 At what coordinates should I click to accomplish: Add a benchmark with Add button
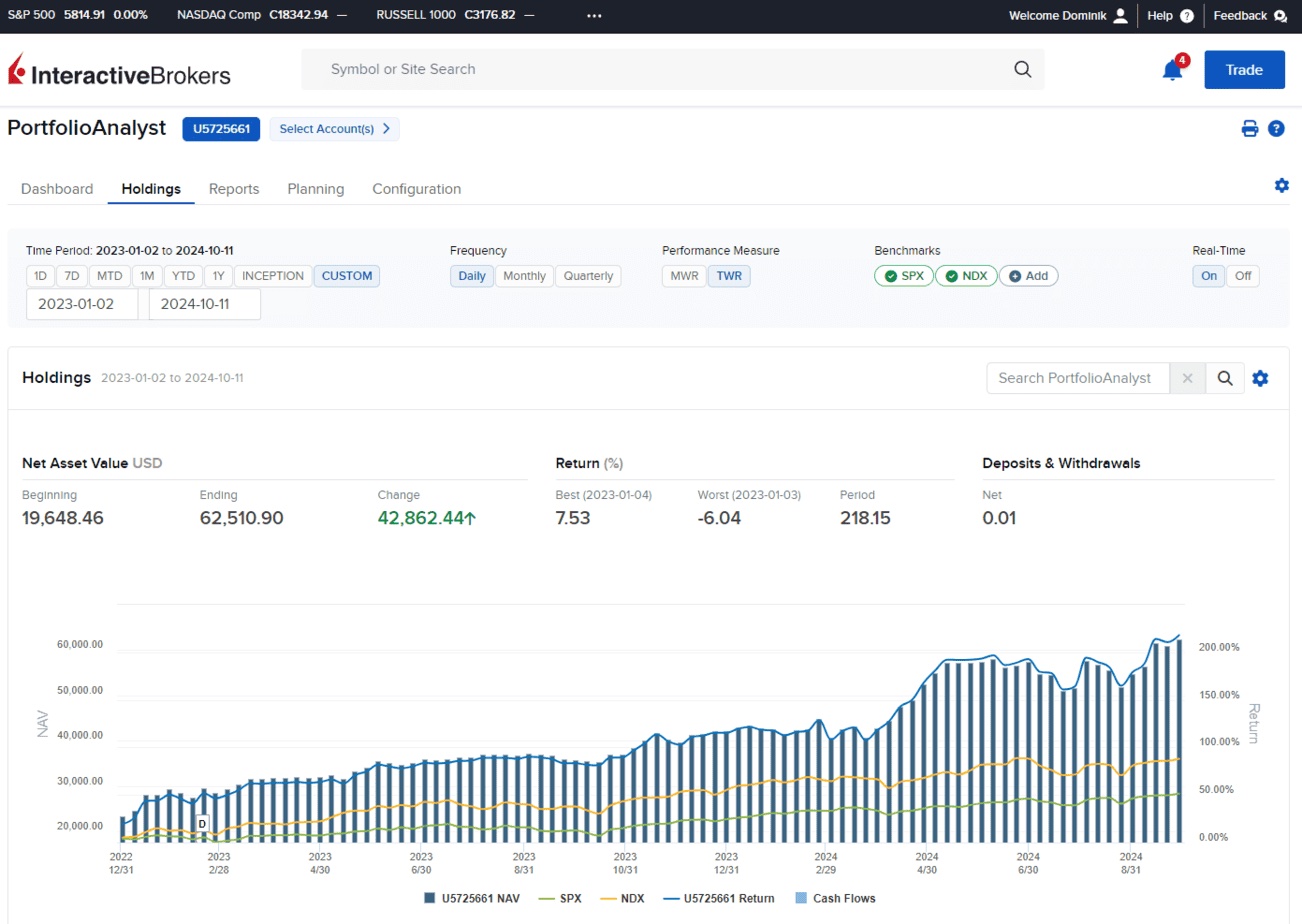click(x=1028, y=276)
